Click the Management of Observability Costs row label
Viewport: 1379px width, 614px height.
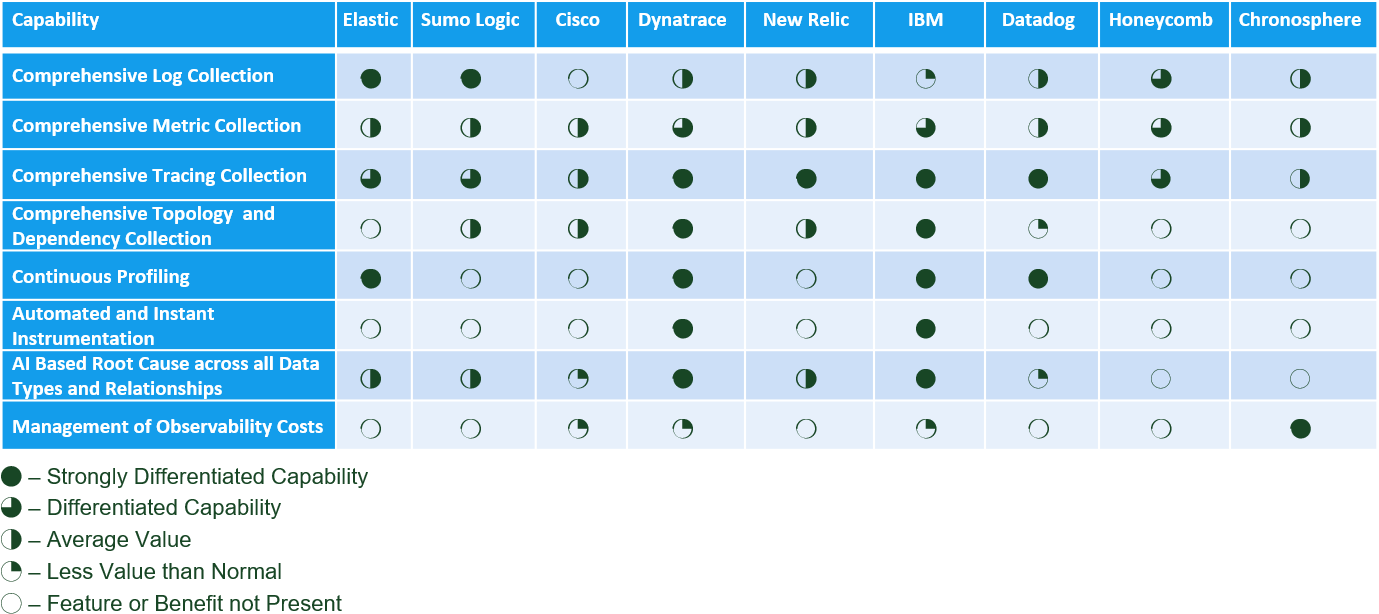pos(168,426)
